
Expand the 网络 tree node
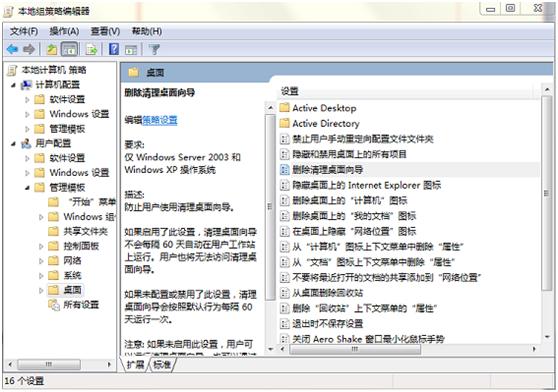pos(41,261)
